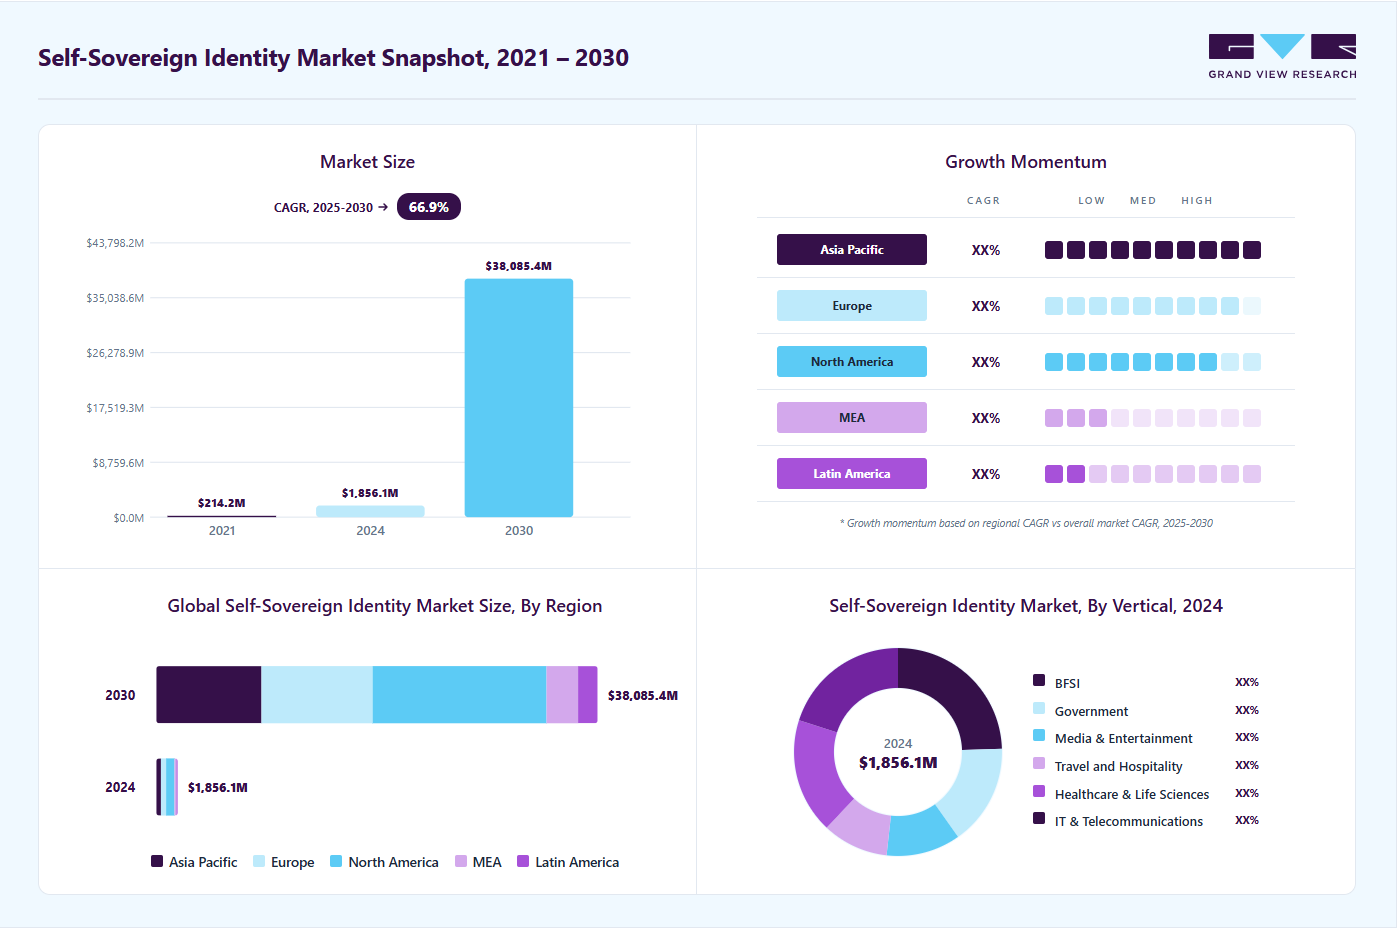Image resolution: width=1397 pixels, height=935 pixels.
Task: Click the XX% CAGR value in Asia Pacific row
Action: (x=986, y=250)
